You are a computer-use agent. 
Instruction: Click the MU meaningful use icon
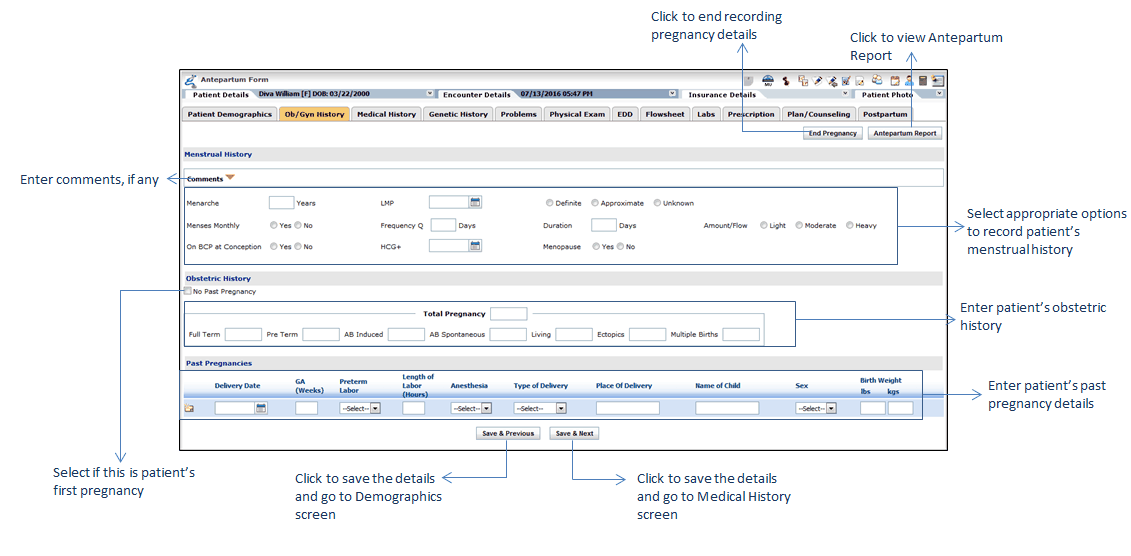(x=768, y=80)
